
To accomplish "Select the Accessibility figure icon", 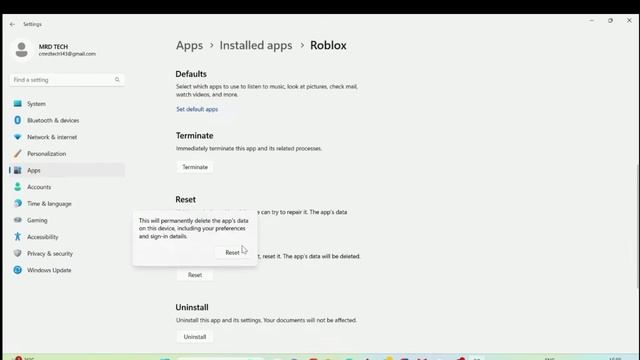I will click(18, 237).
